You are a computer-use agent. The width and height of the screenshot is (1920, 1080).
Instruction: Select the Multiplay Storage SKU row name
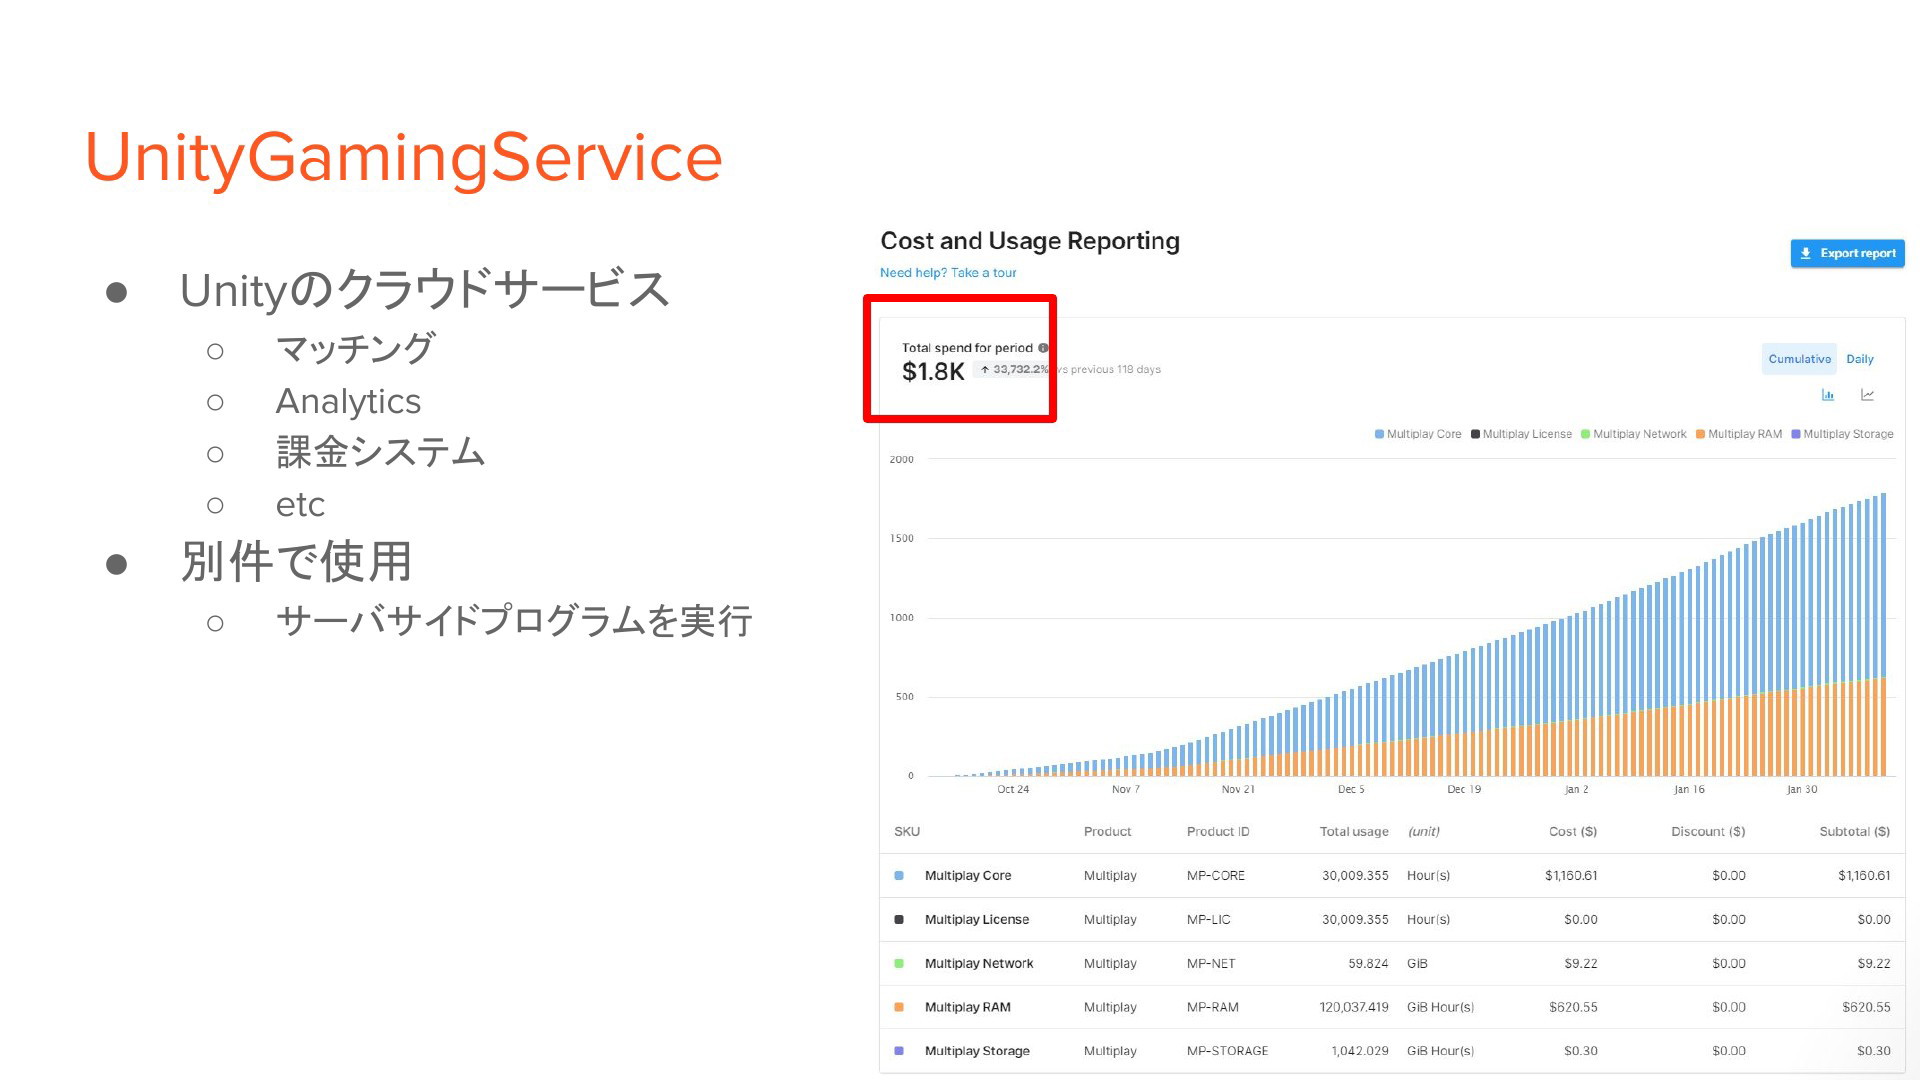point(977,1051)
